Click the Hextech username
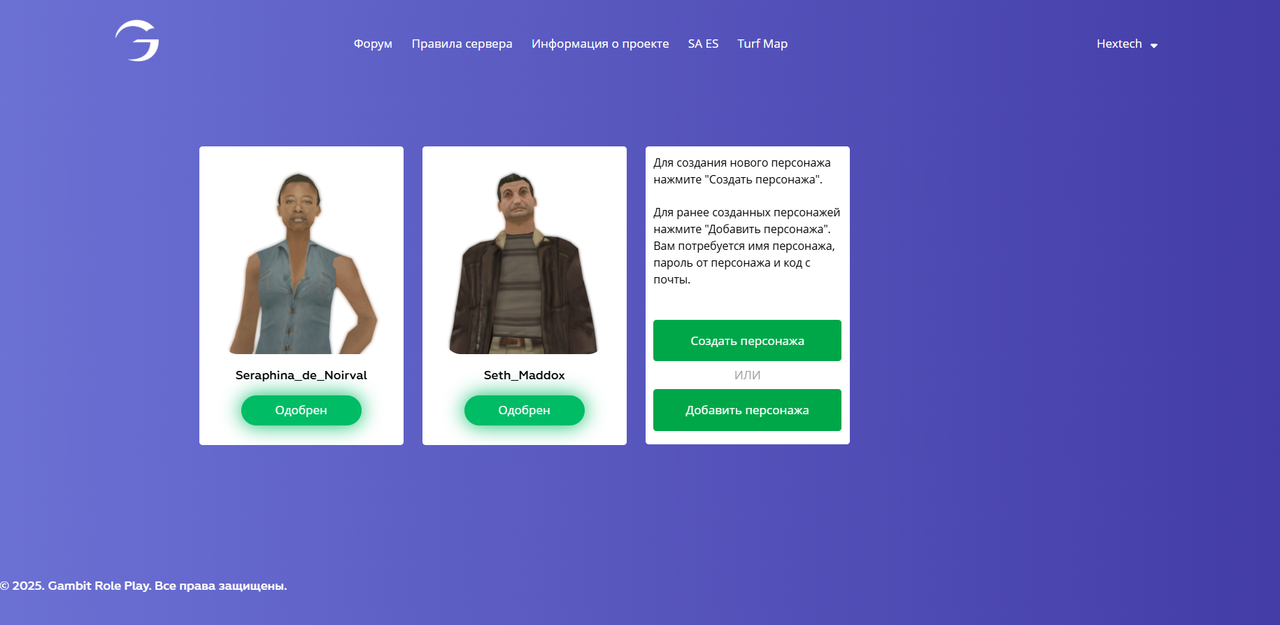Screen dimensions: 1280x625 point(1119,44)
